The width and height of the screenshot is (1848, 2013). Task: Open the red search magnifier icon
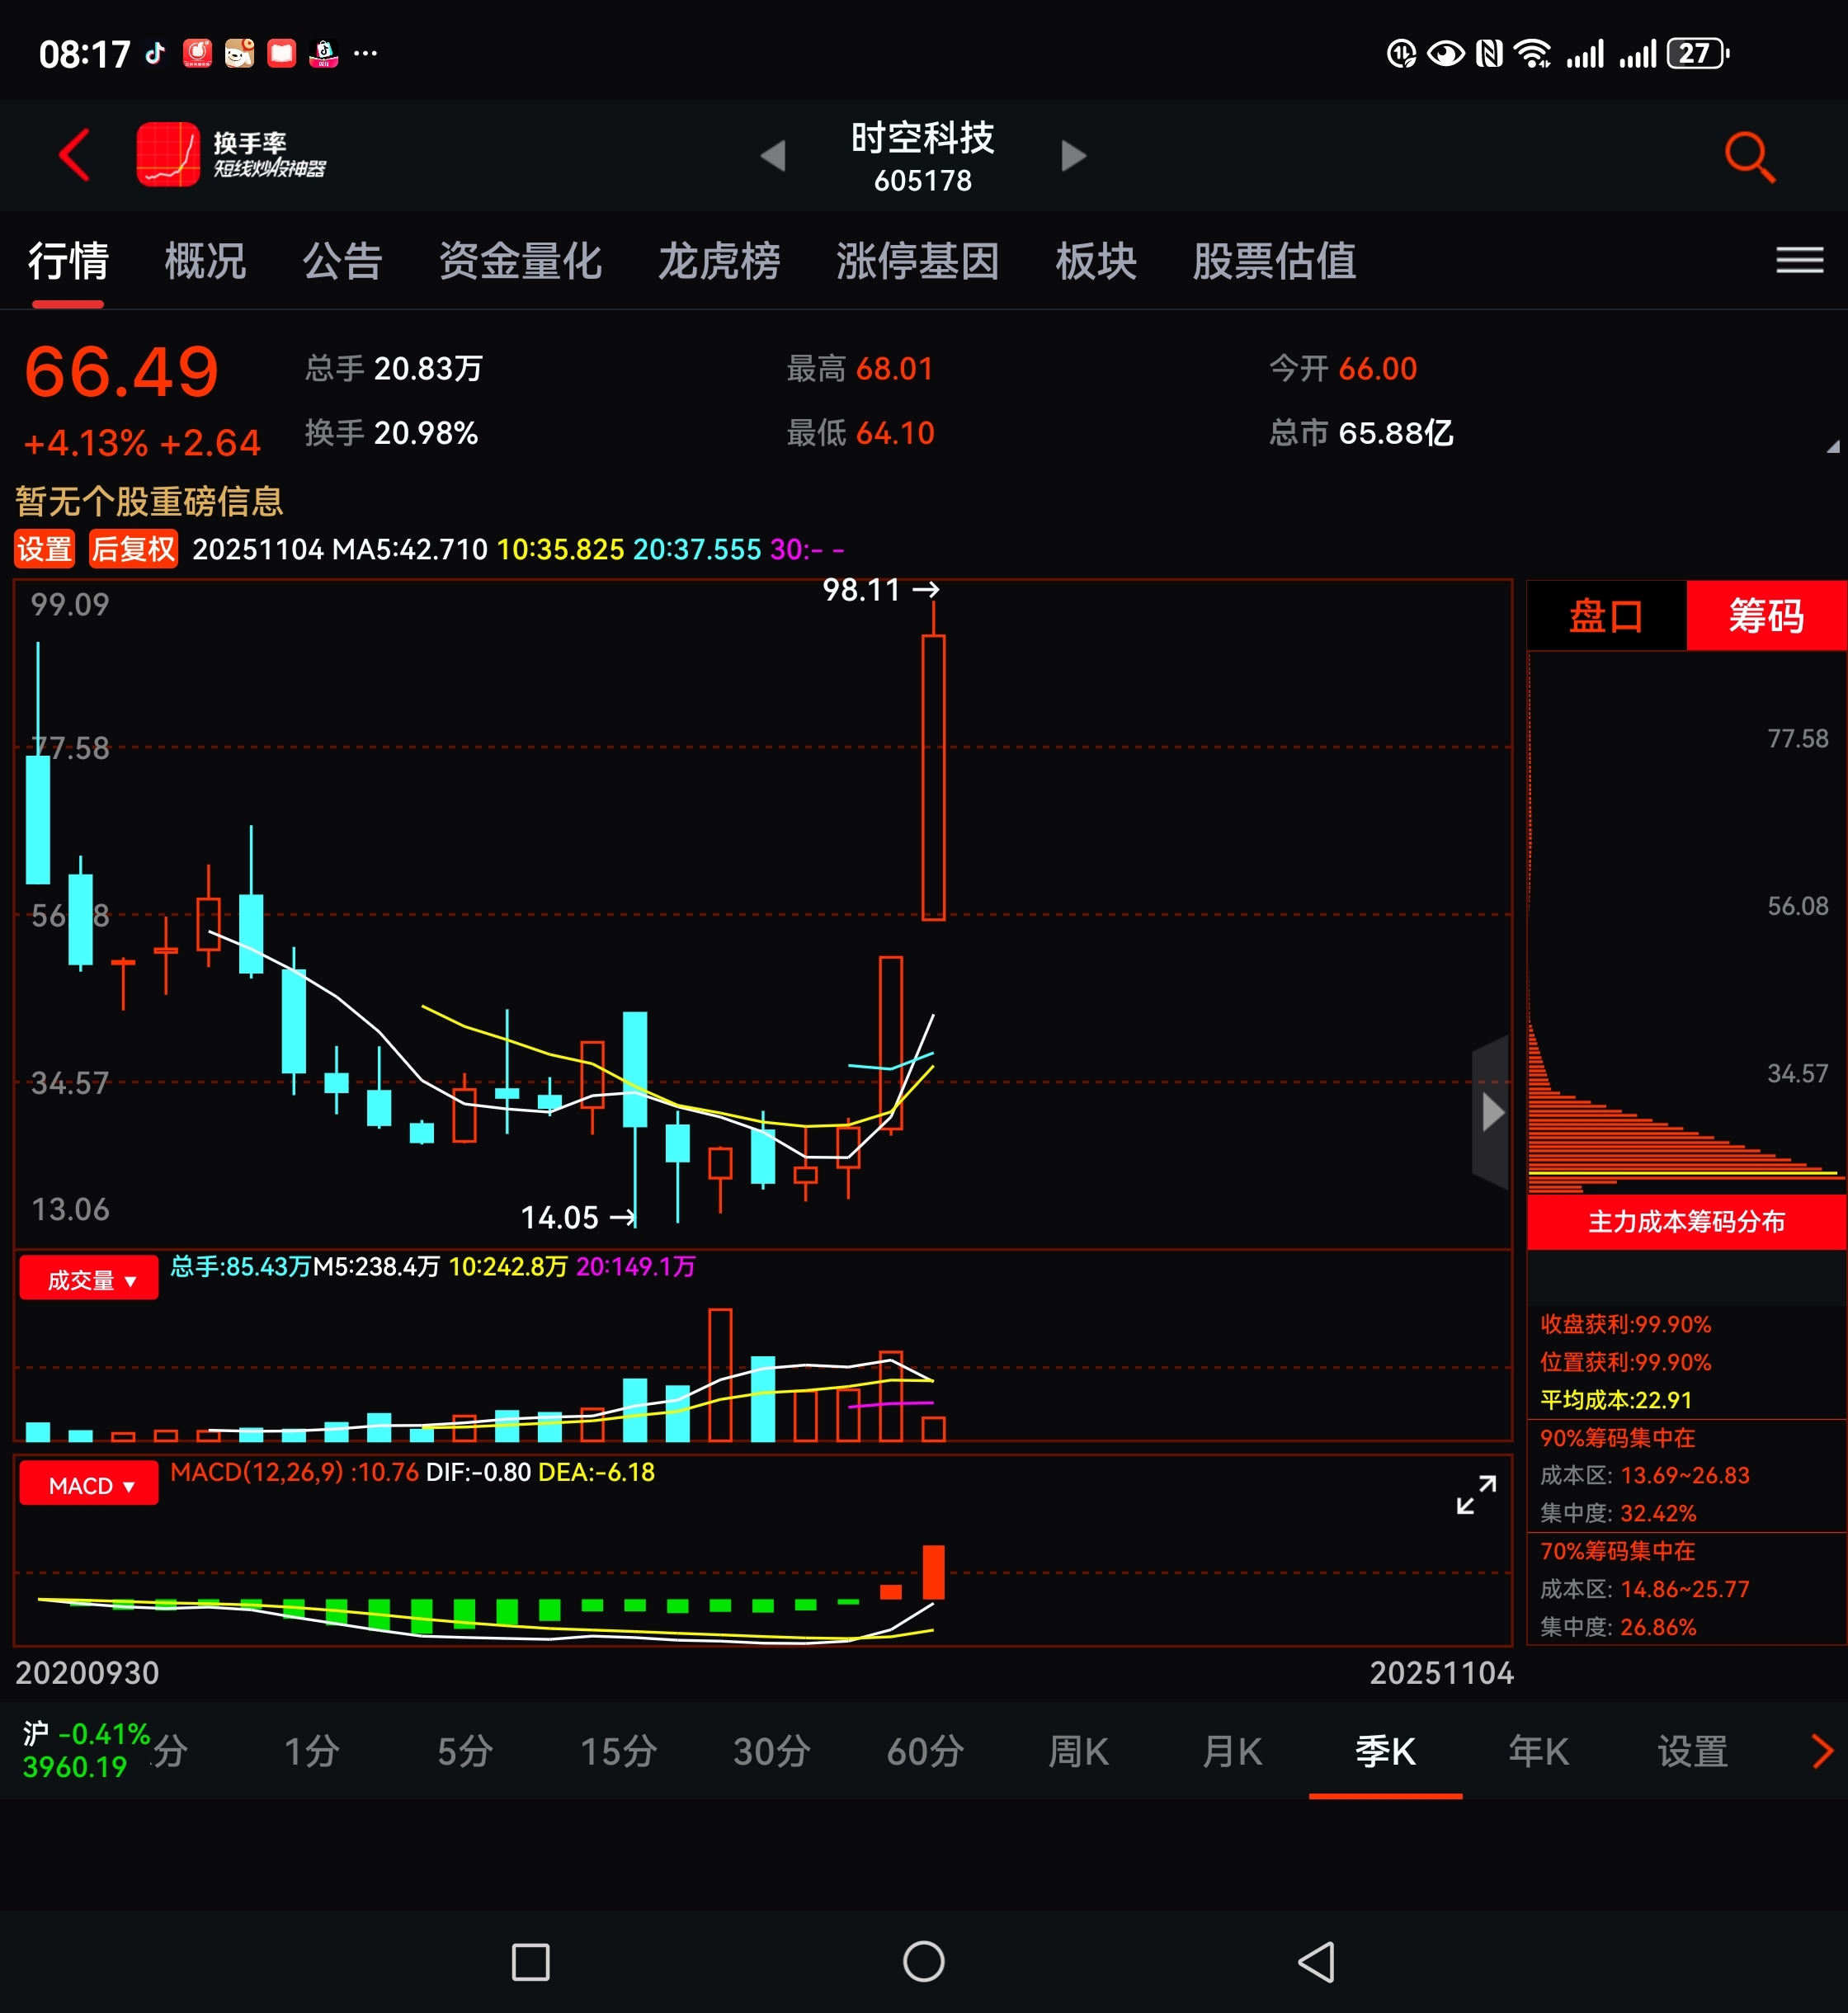1749,157
